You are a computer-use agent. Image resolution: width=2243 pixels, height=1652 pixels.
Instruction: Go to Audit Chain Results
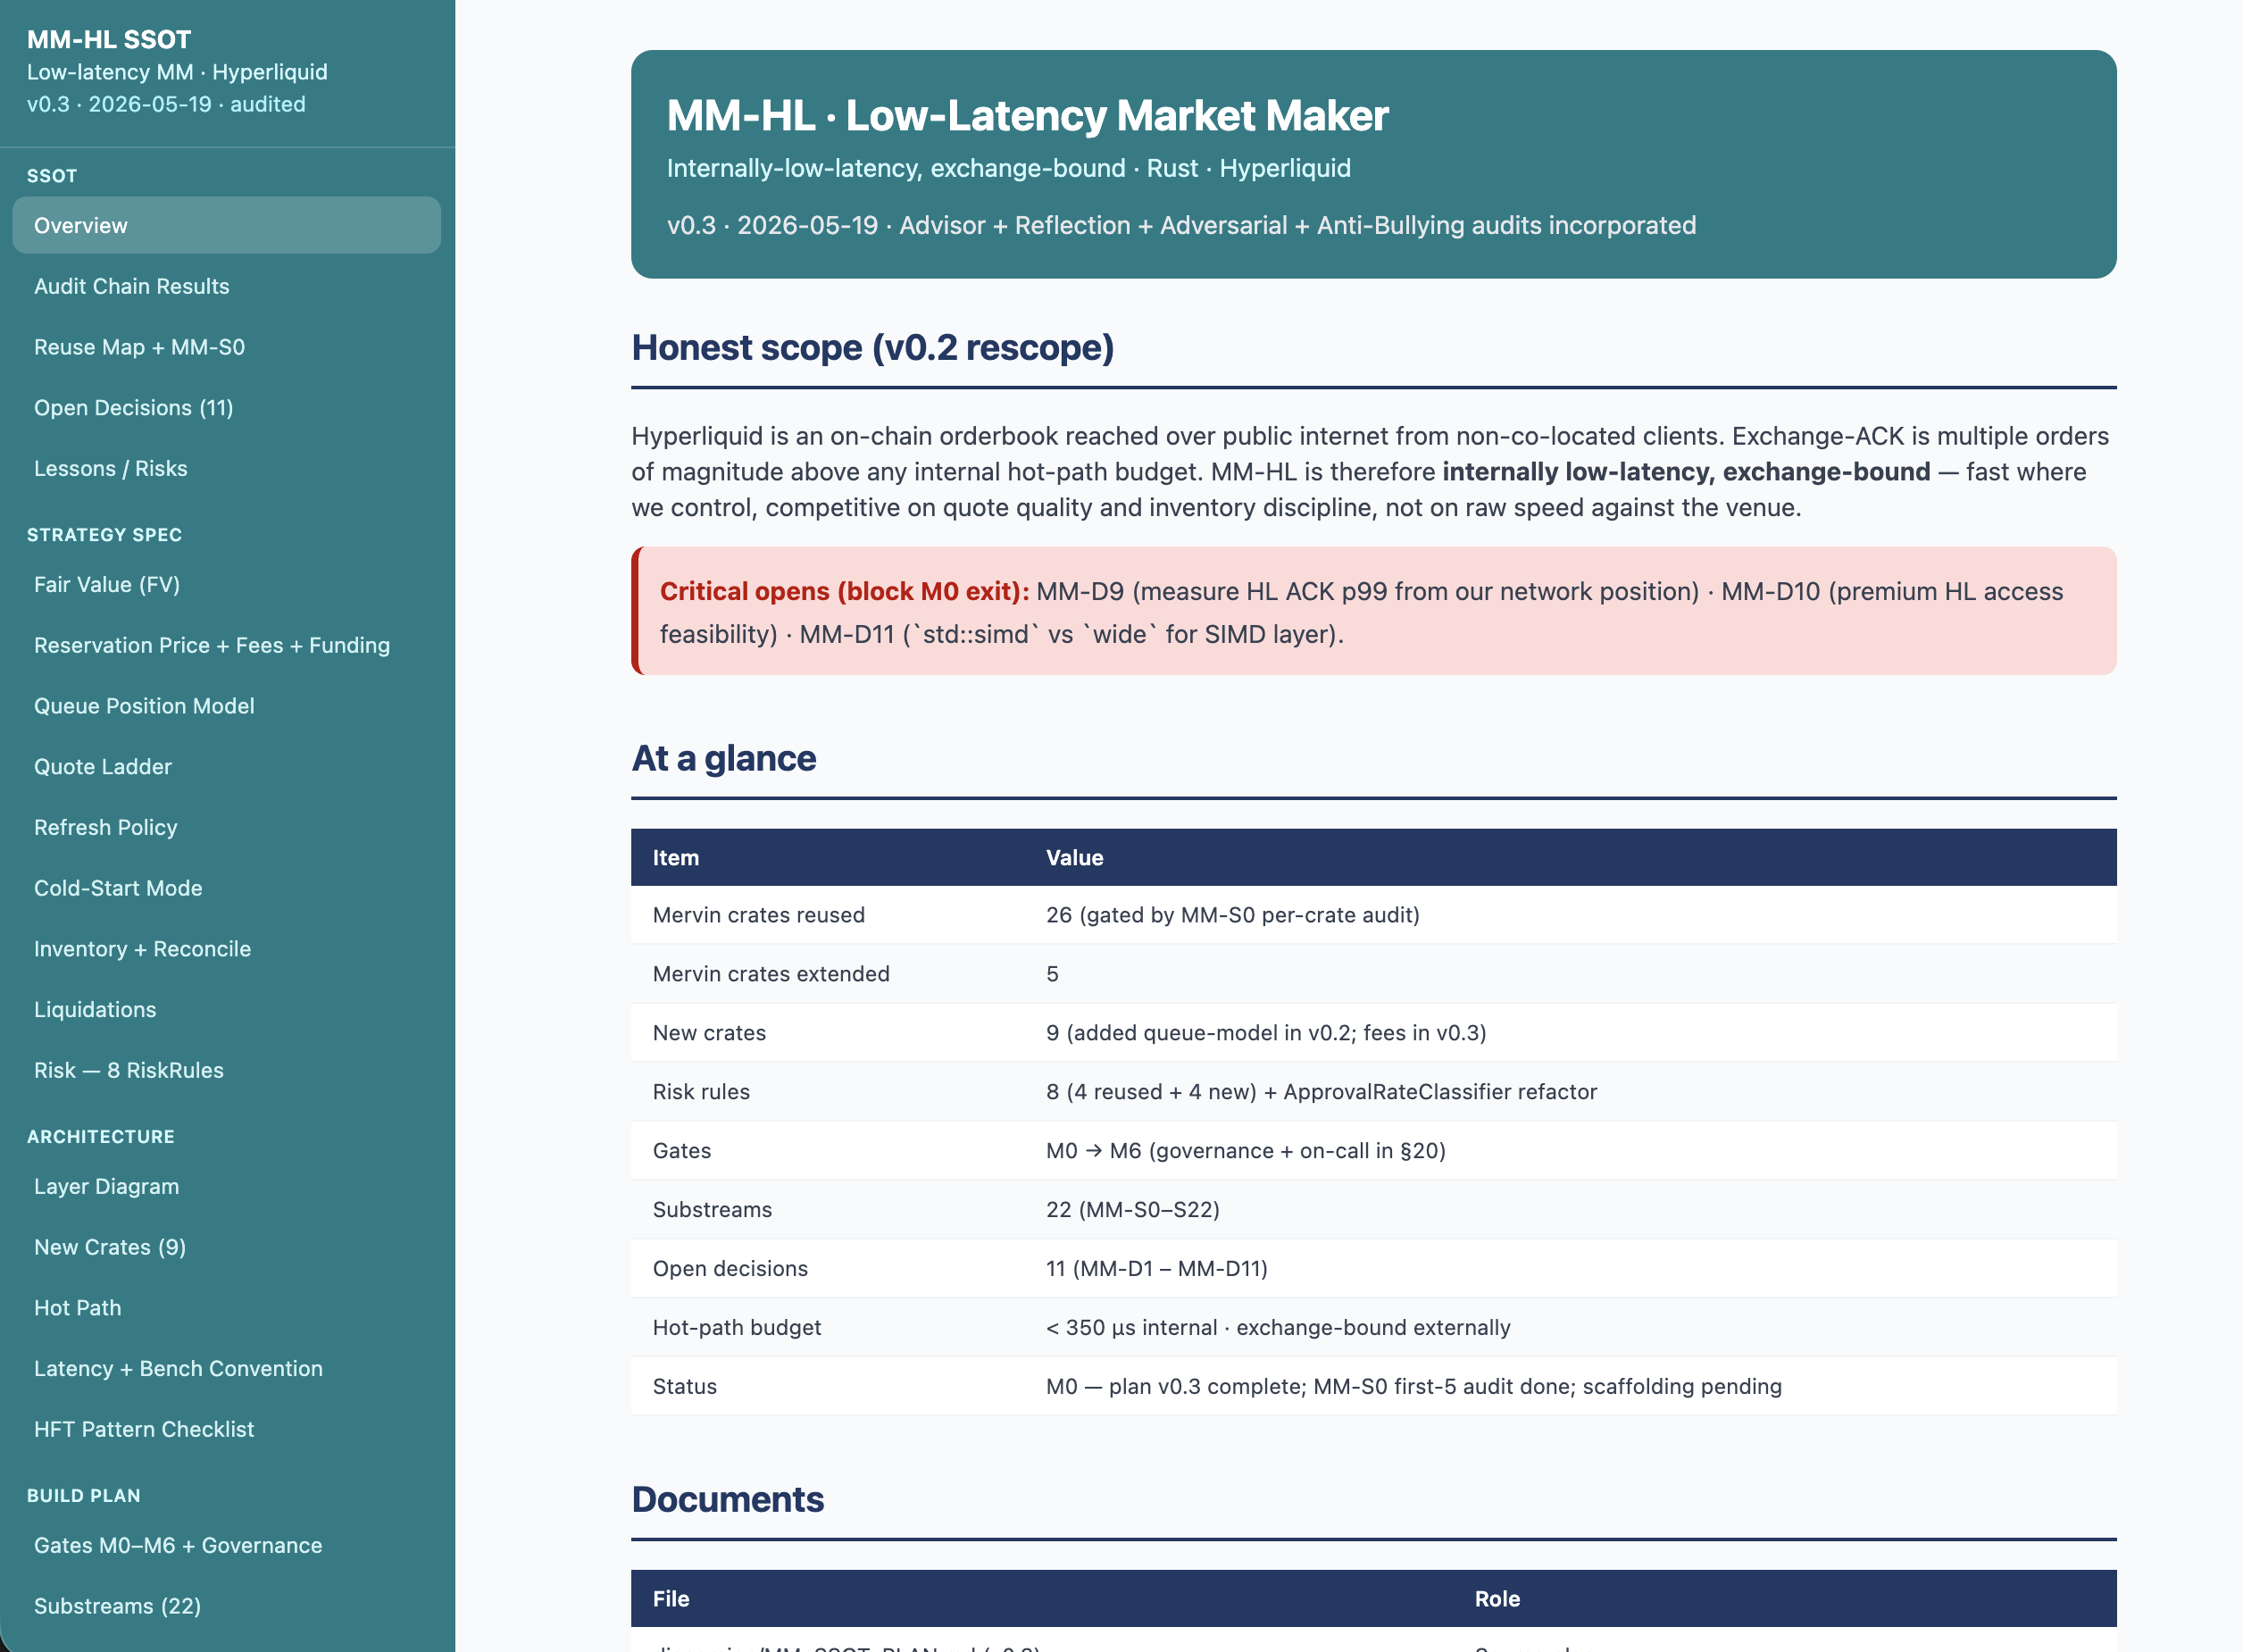[226, 286]
